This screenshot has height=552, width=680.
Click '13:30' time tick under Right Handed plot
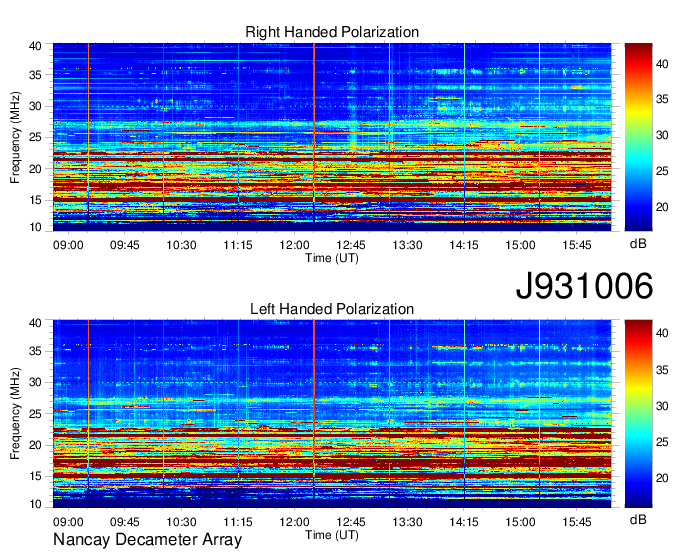(407, 245)
